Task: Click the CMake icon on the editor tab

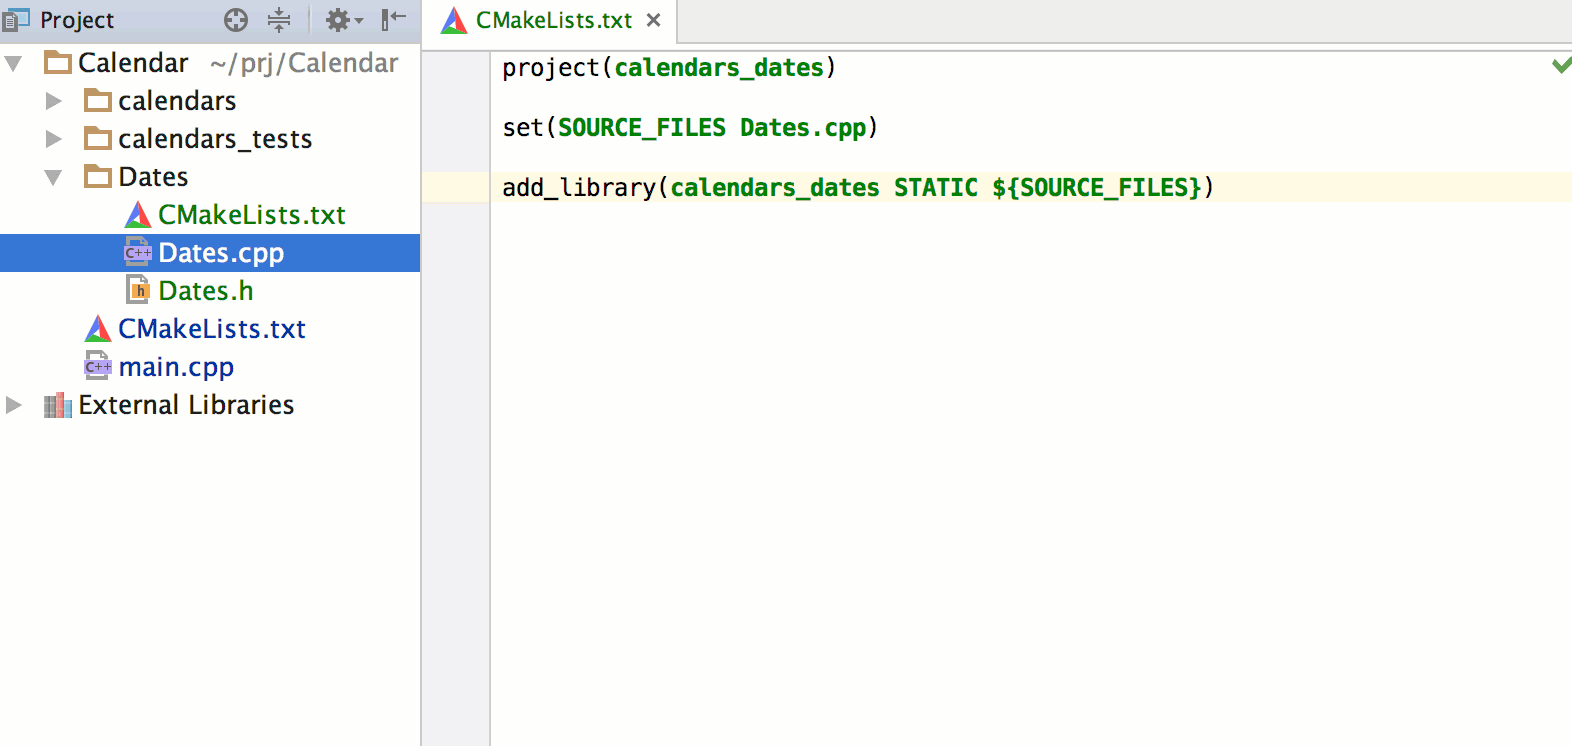Action: [x=454, y=20]
